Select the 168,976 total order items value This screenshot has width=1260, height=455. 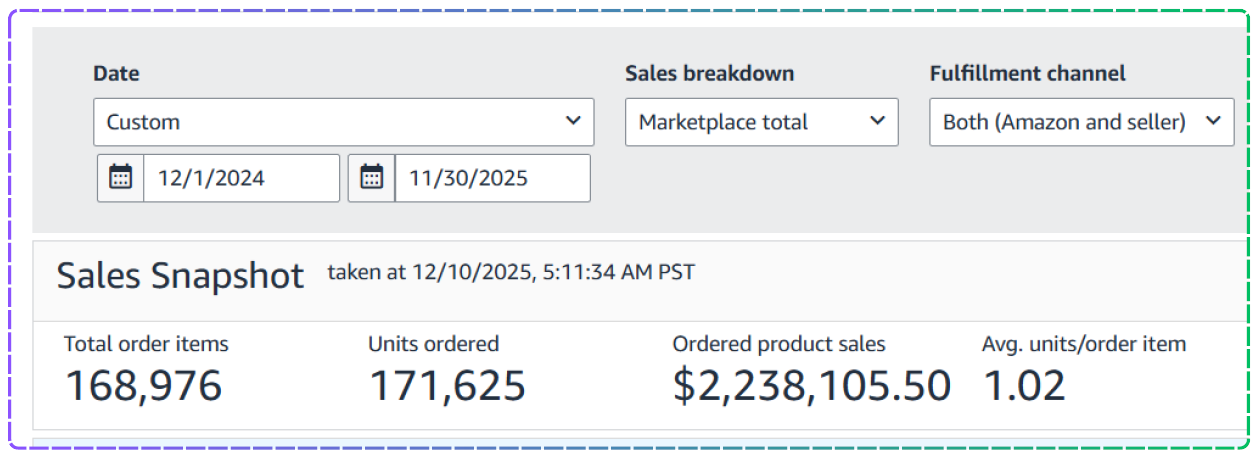[144, 386]
